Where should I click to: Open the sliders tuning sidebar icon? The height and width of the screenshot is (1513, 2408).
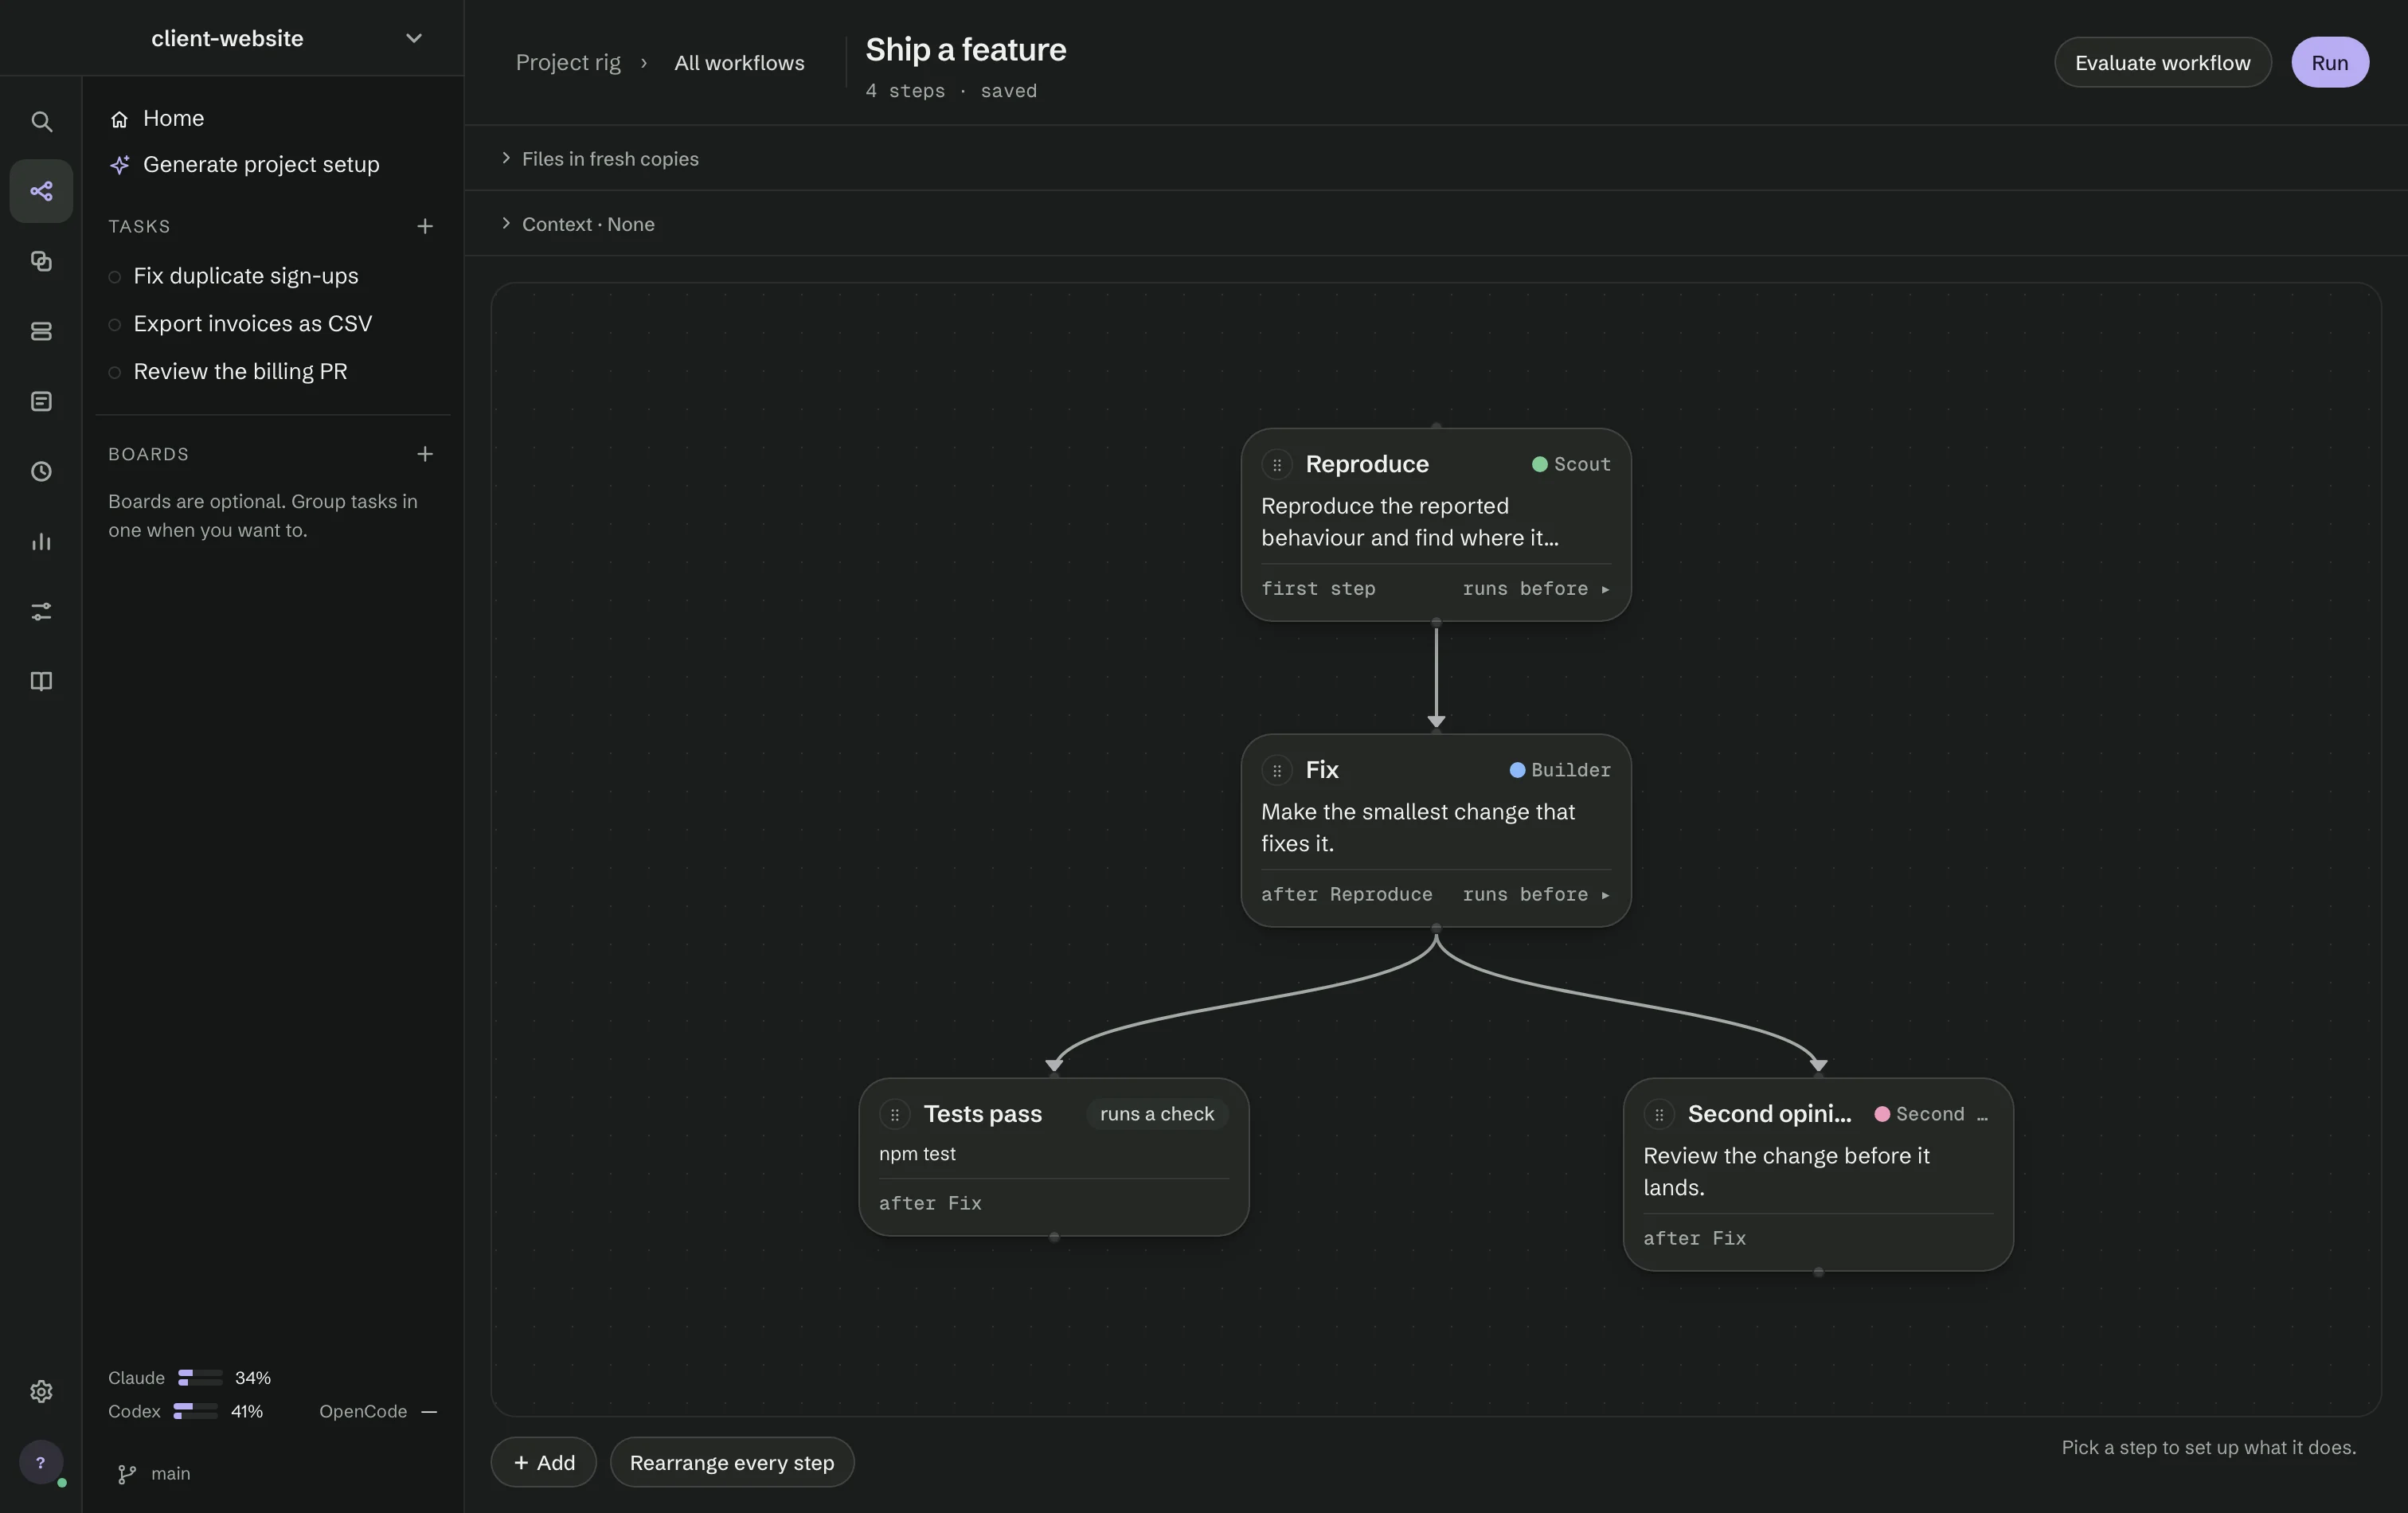(x=41, y=611)
